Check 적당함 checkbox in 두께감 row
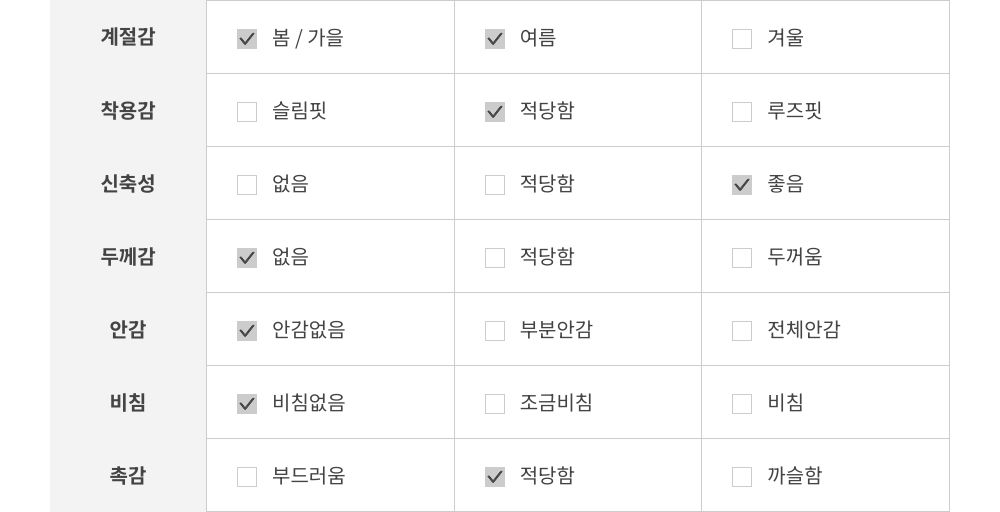The height and width of the screenshot is (512, 1000). (495, 258)
